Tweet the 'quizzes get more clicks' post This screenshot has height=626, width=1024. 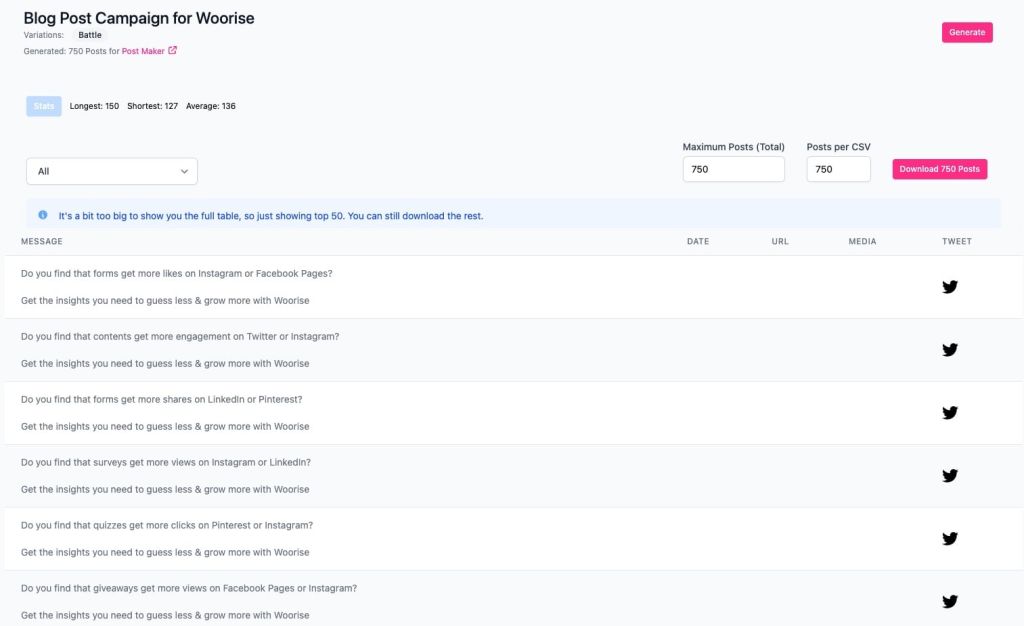click(x=950, y=539)
